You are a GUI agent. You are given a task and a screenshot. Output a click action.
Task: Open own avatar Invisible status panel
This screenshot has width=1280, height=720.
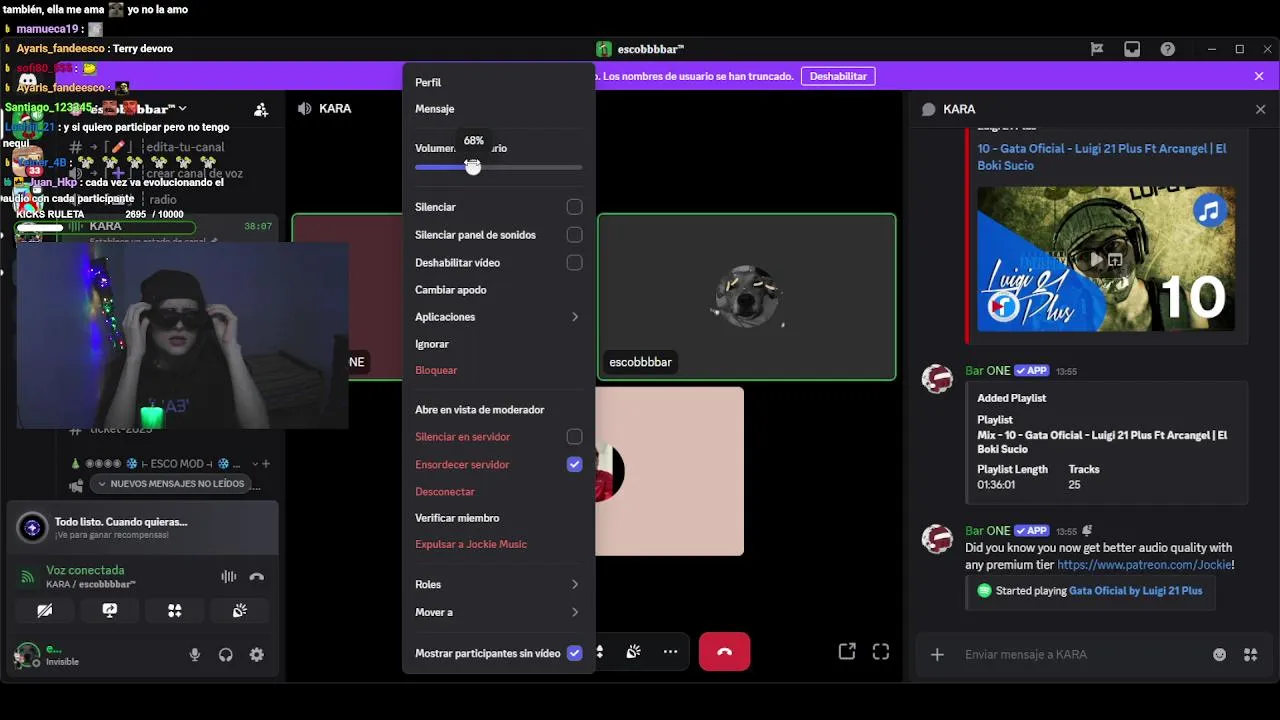(x=47, y=655)
